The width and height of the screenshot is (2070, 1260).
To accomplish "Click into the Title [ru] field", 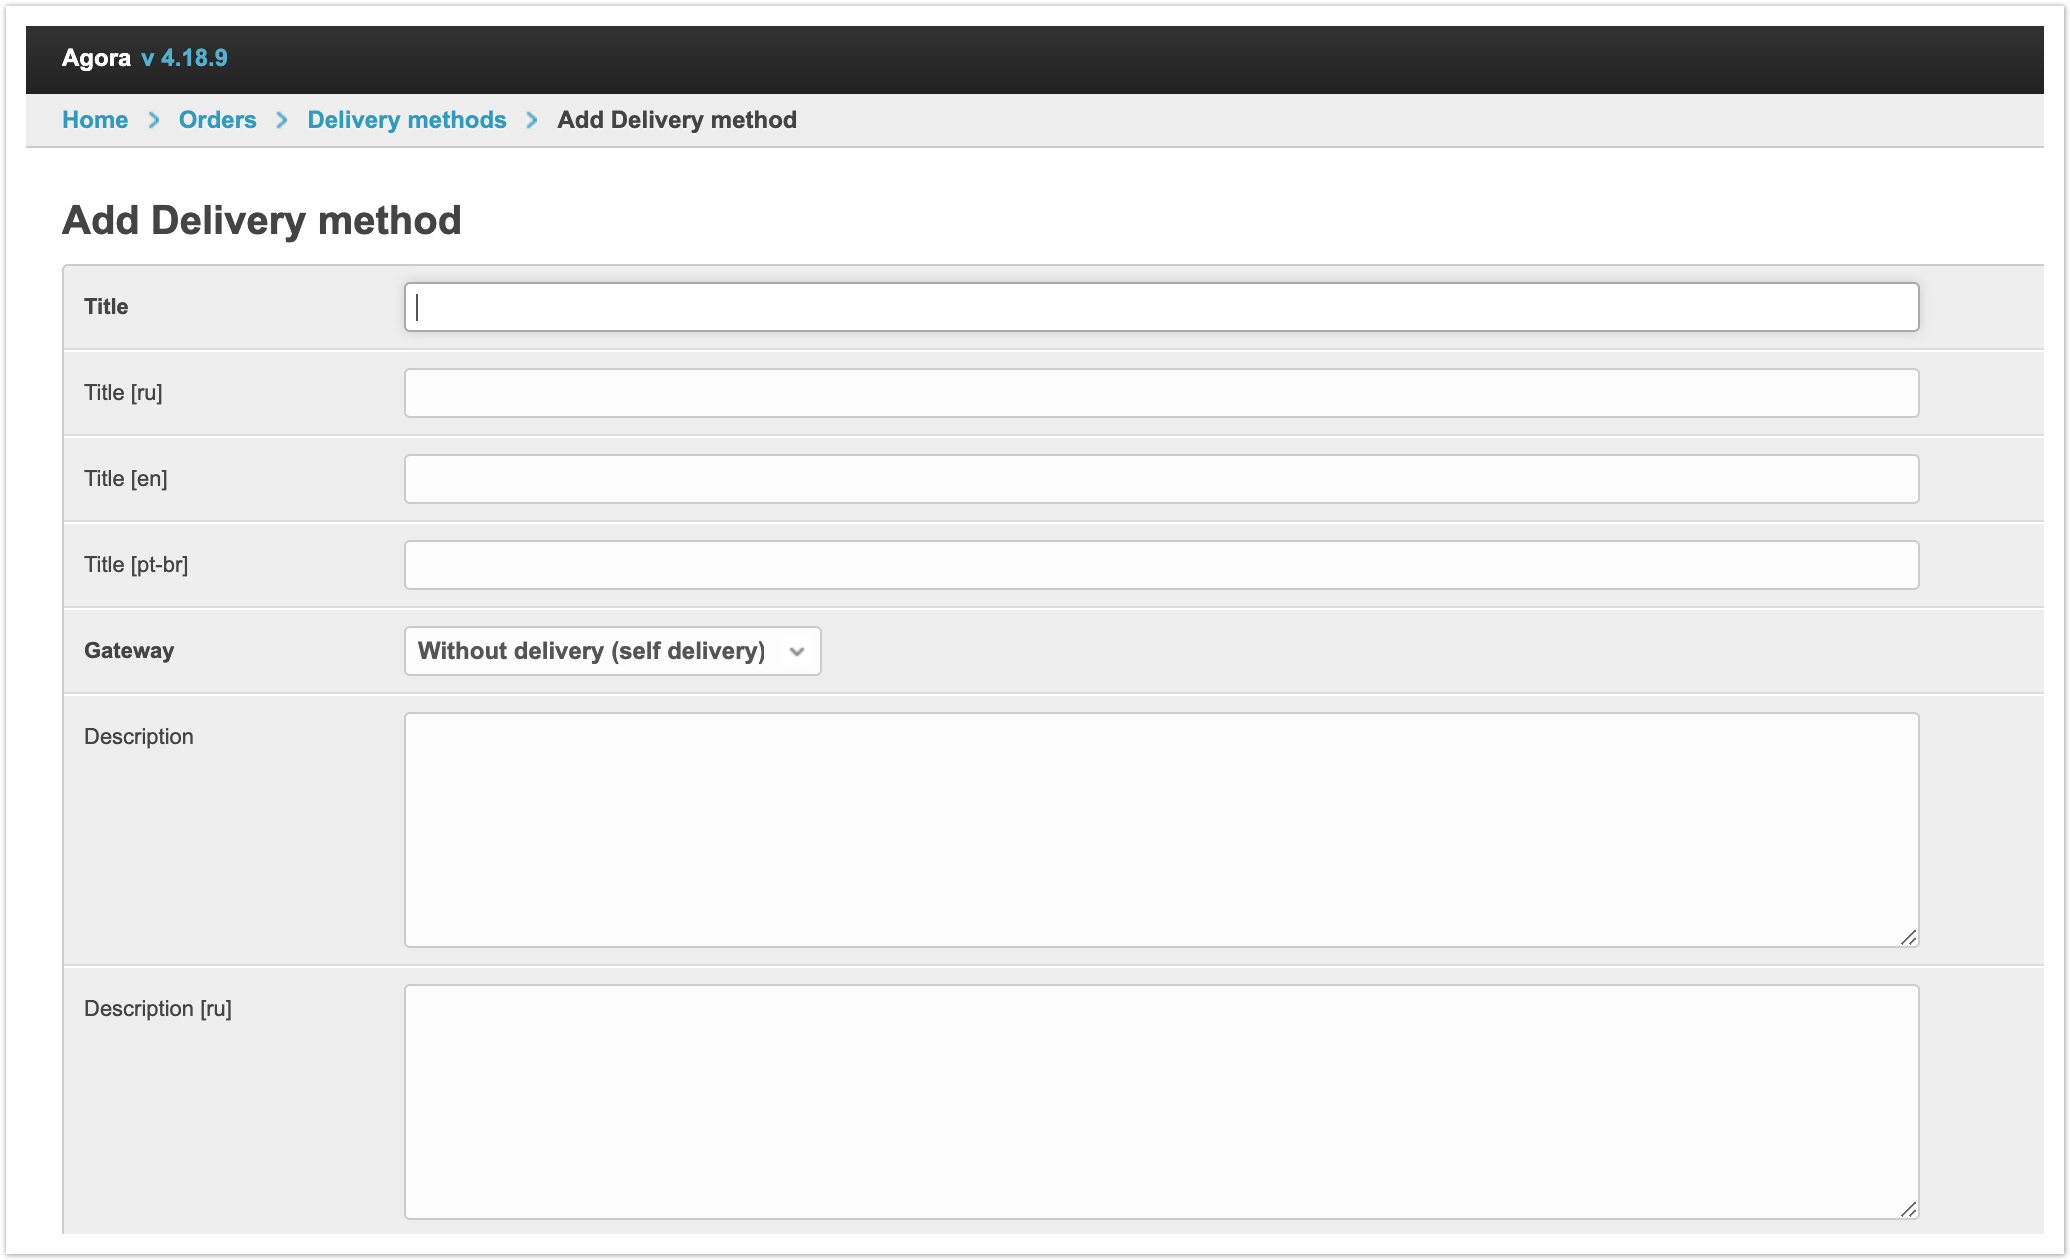I will tap(1160, 393).
